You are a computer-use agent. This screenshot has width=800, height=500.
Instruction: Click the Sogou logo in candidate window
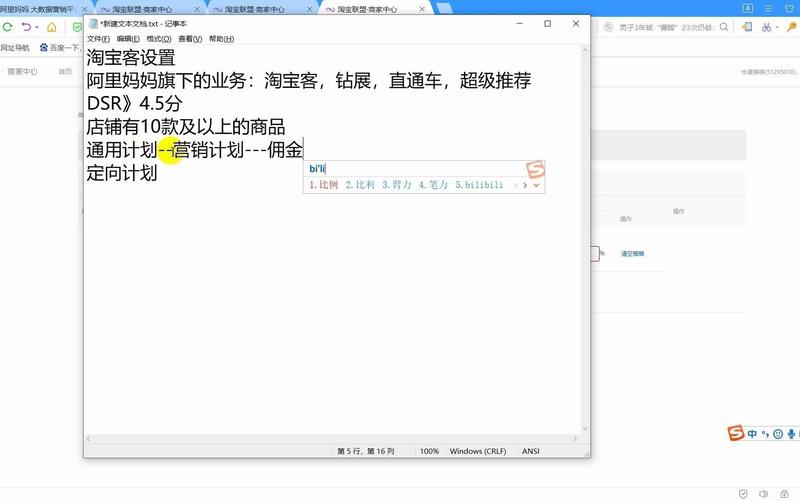[535, 169]
